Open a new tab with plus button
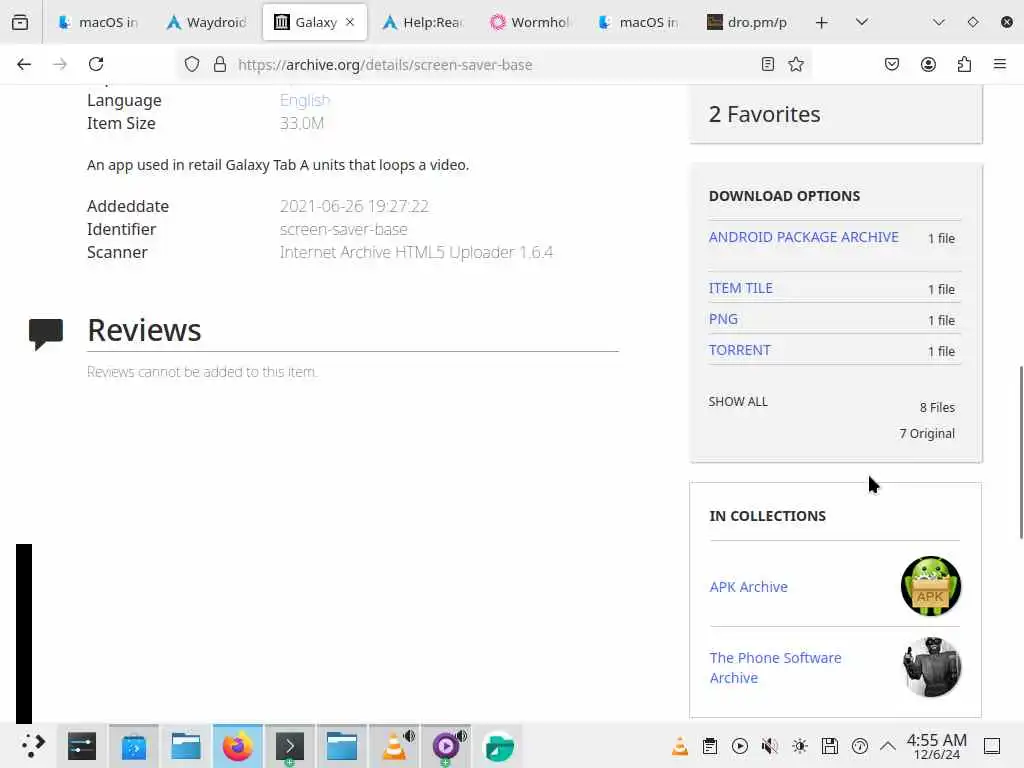 (x=822, y=22)
